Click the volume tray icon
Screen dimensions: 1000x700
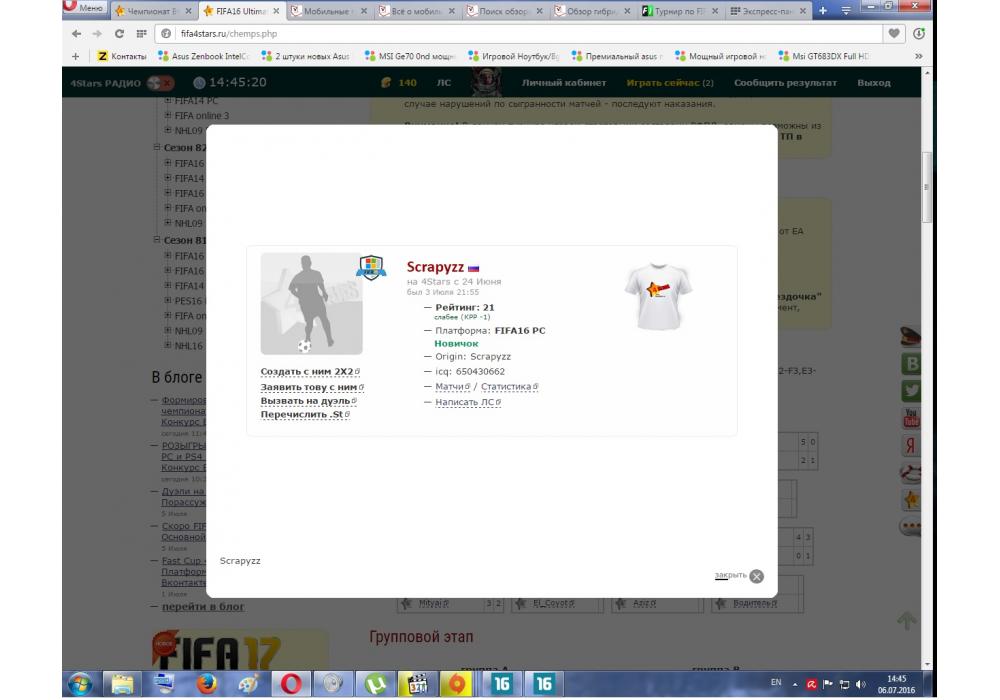(x=860, y=684)
